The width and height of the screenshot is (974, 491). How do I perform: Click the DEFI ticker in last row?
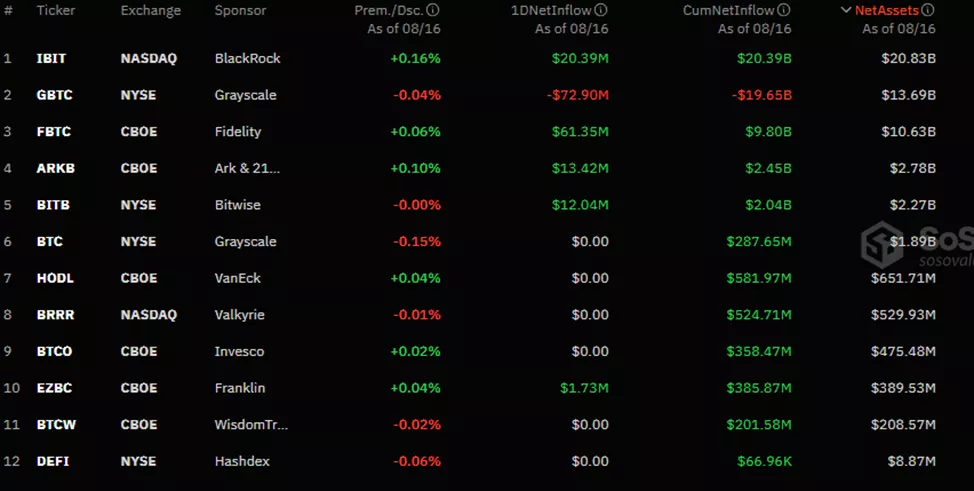53,461
